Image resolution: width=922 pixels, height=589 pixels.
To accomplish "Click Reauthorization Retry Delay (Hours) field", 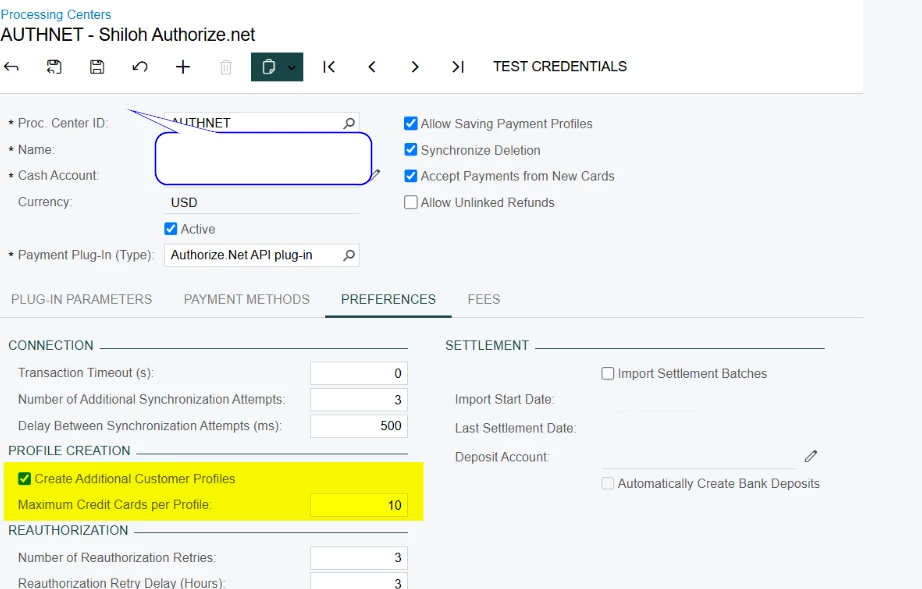I will pos(359,581).
